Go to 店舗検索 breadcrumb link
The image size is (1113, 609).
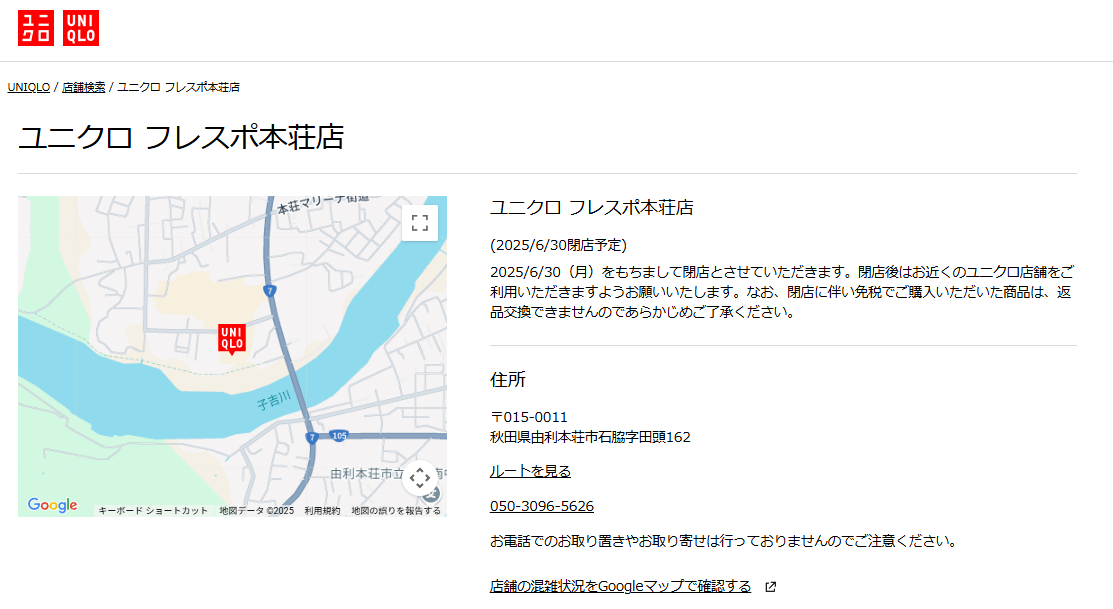click(84, 87)
